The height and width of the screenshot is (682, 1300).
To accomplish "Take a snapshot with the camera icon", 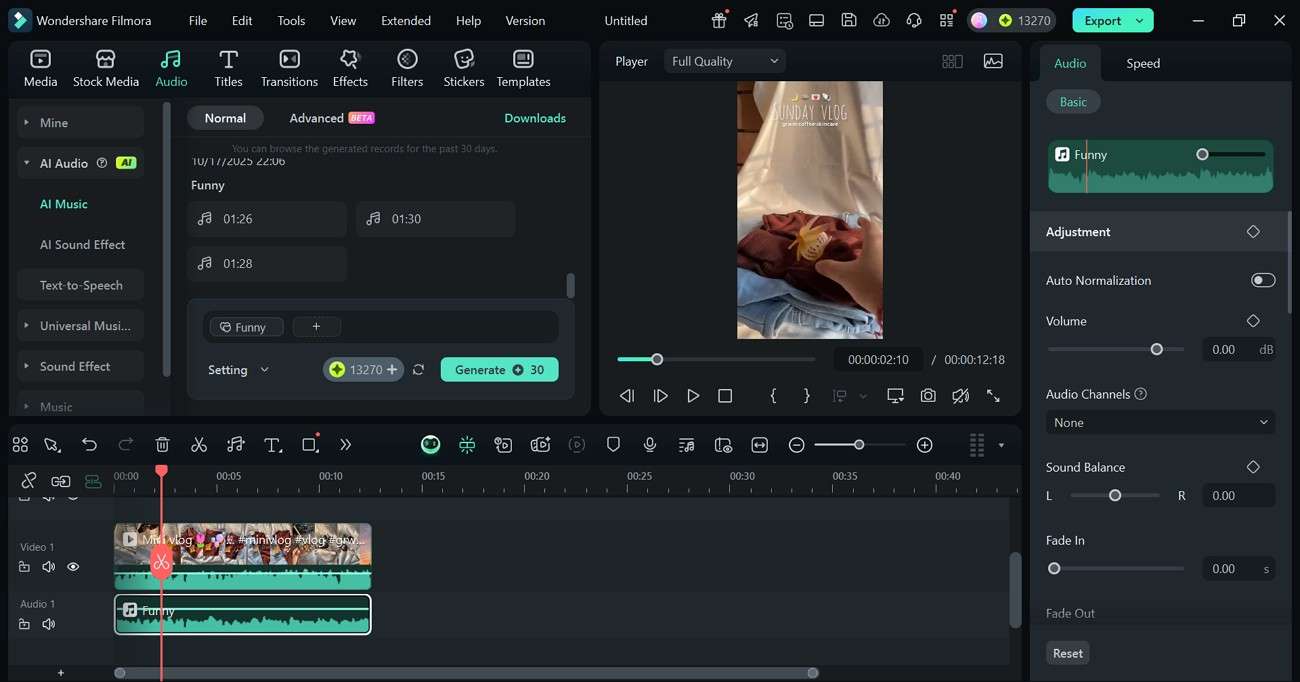I will (x=928, y=396).
